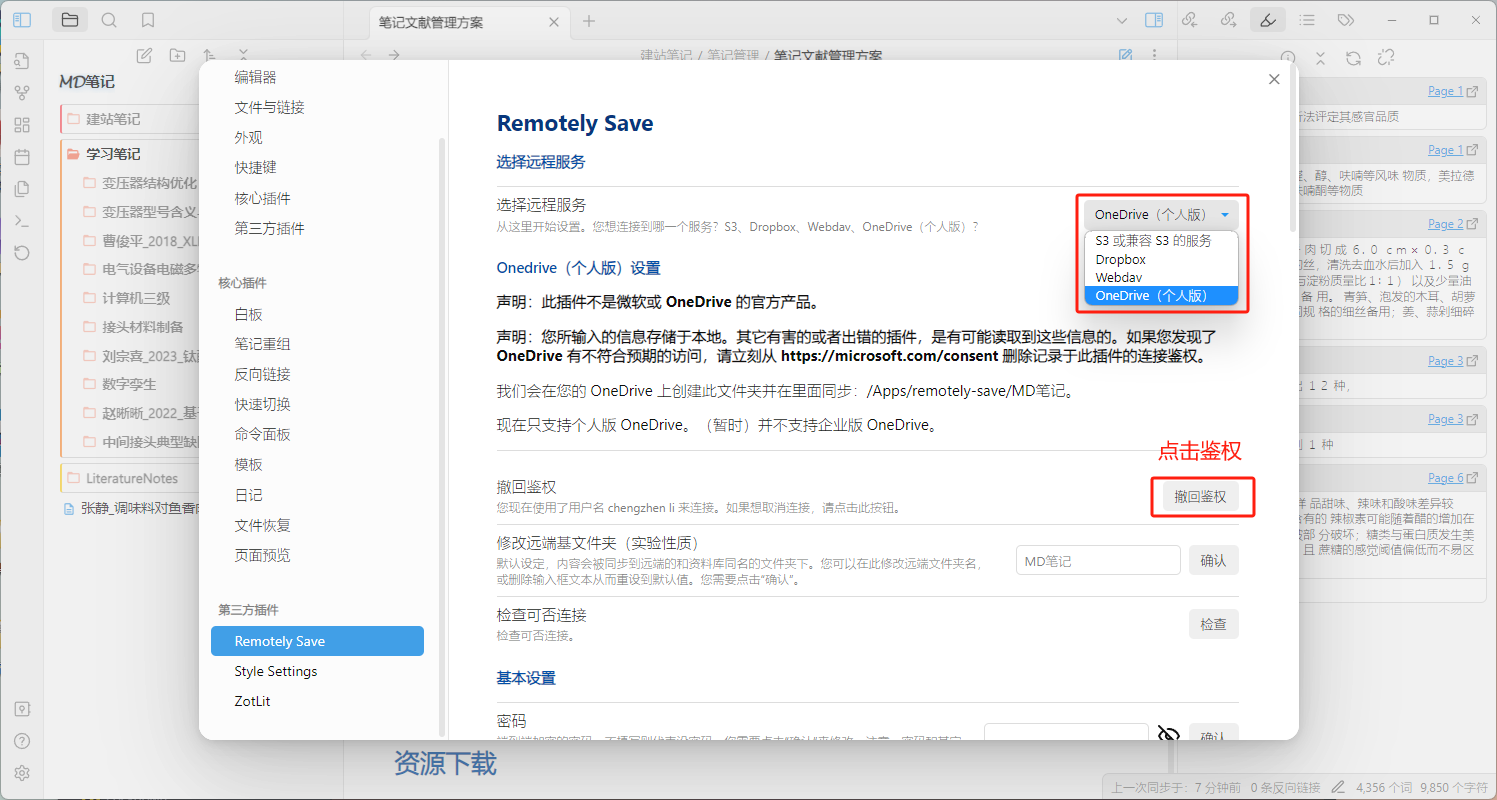Open the quick switcher file-search ribbon icon
This screenshot has height=800, width=1497.
[22, 61]
